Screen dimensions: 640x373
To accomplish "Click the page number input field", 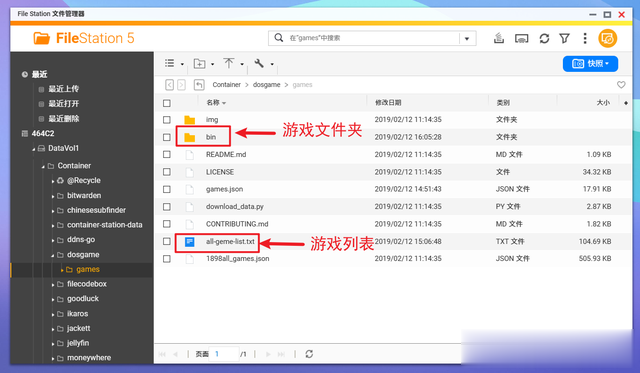I will (224, 354).
